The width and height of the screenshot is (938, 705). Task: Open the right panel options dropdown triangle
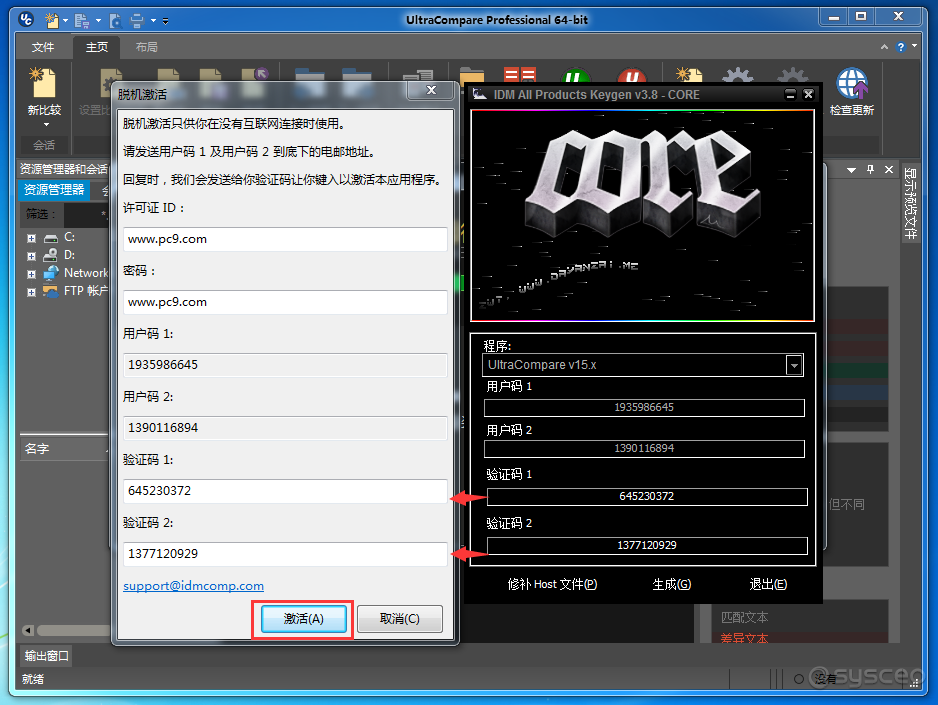tap(851, 170)
